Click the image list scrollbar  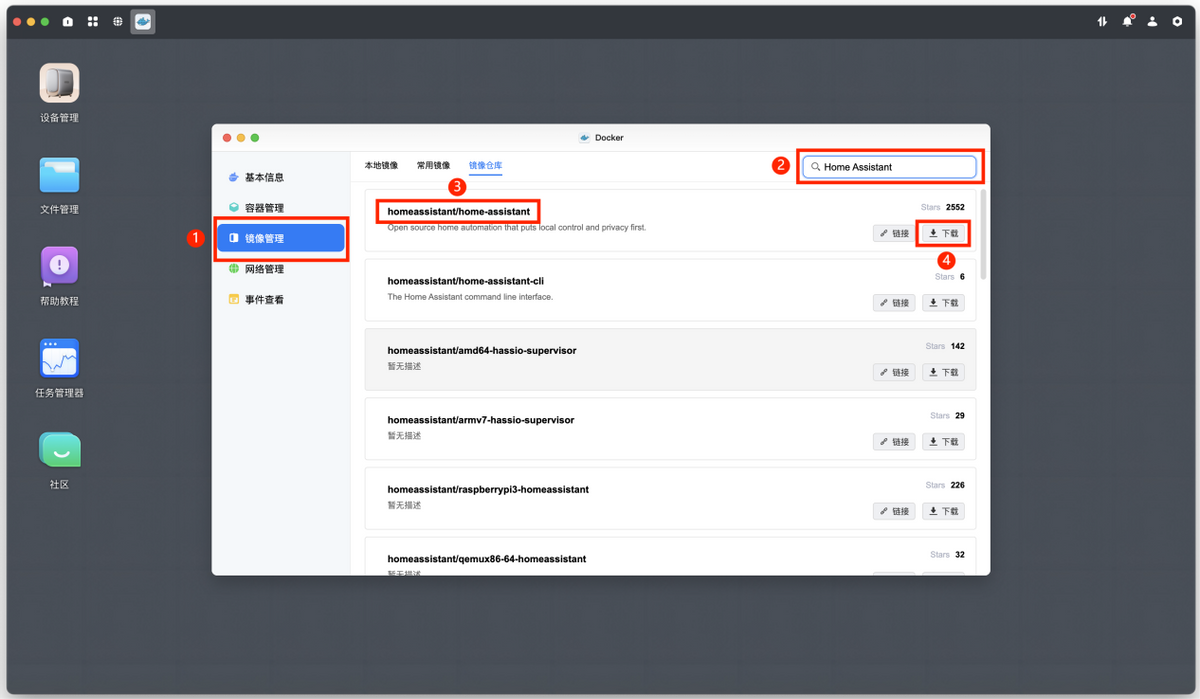(x=983, y=233)
